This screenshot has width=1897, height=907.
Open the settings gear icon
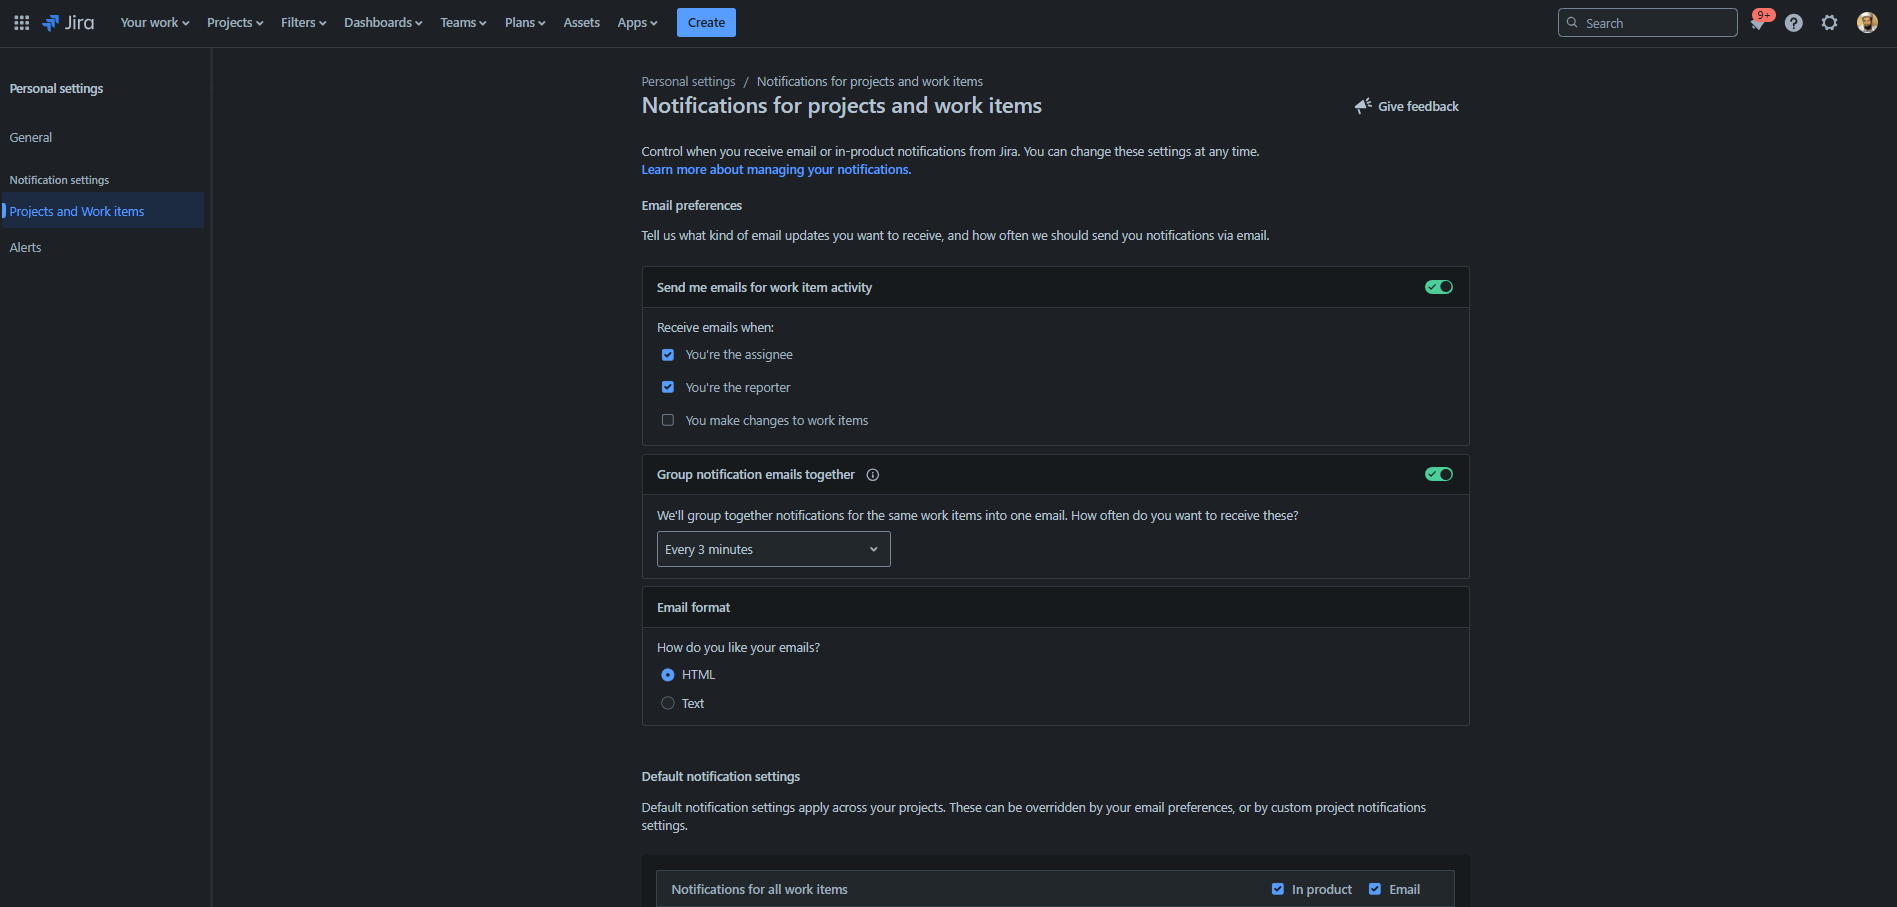pyautogui.click(x=1830, y=23)
